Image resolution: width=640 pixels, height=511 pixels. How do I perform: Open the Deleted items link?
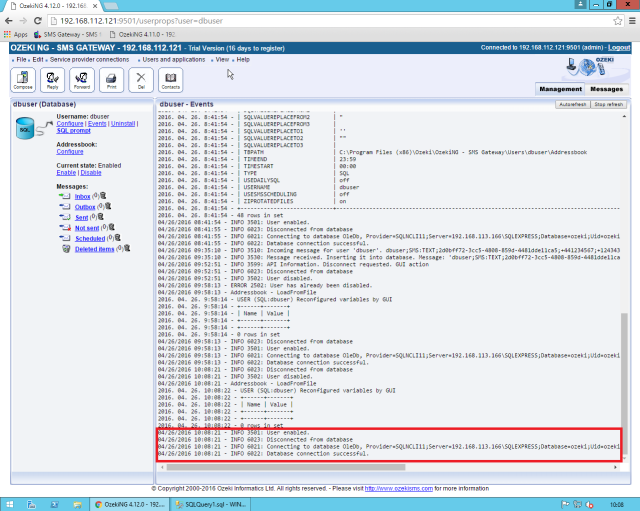[94, 249]
